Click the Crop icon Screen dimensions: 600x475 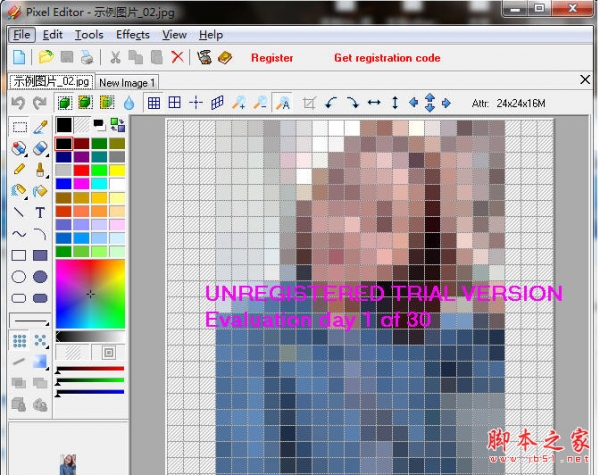pos(309,103)
